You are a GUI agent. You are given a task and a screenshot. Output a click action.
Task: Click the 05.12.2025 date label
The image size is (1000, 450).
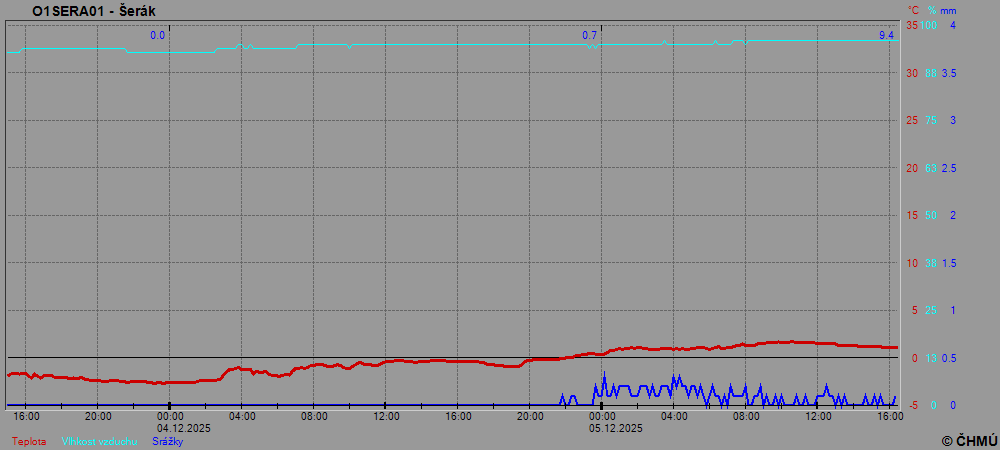click(615, 428)
